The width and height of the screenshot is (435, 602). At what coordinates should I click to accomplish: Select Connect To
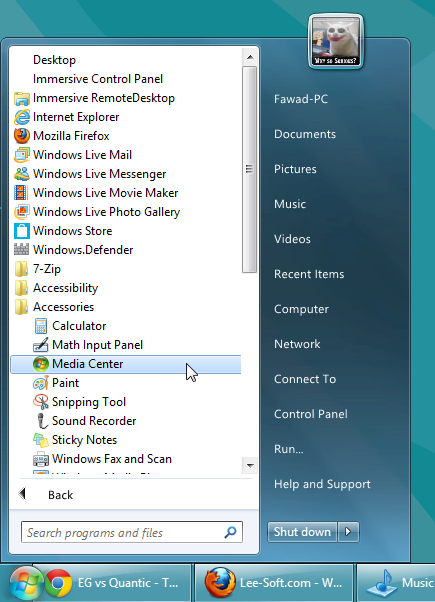pos(305,379)
